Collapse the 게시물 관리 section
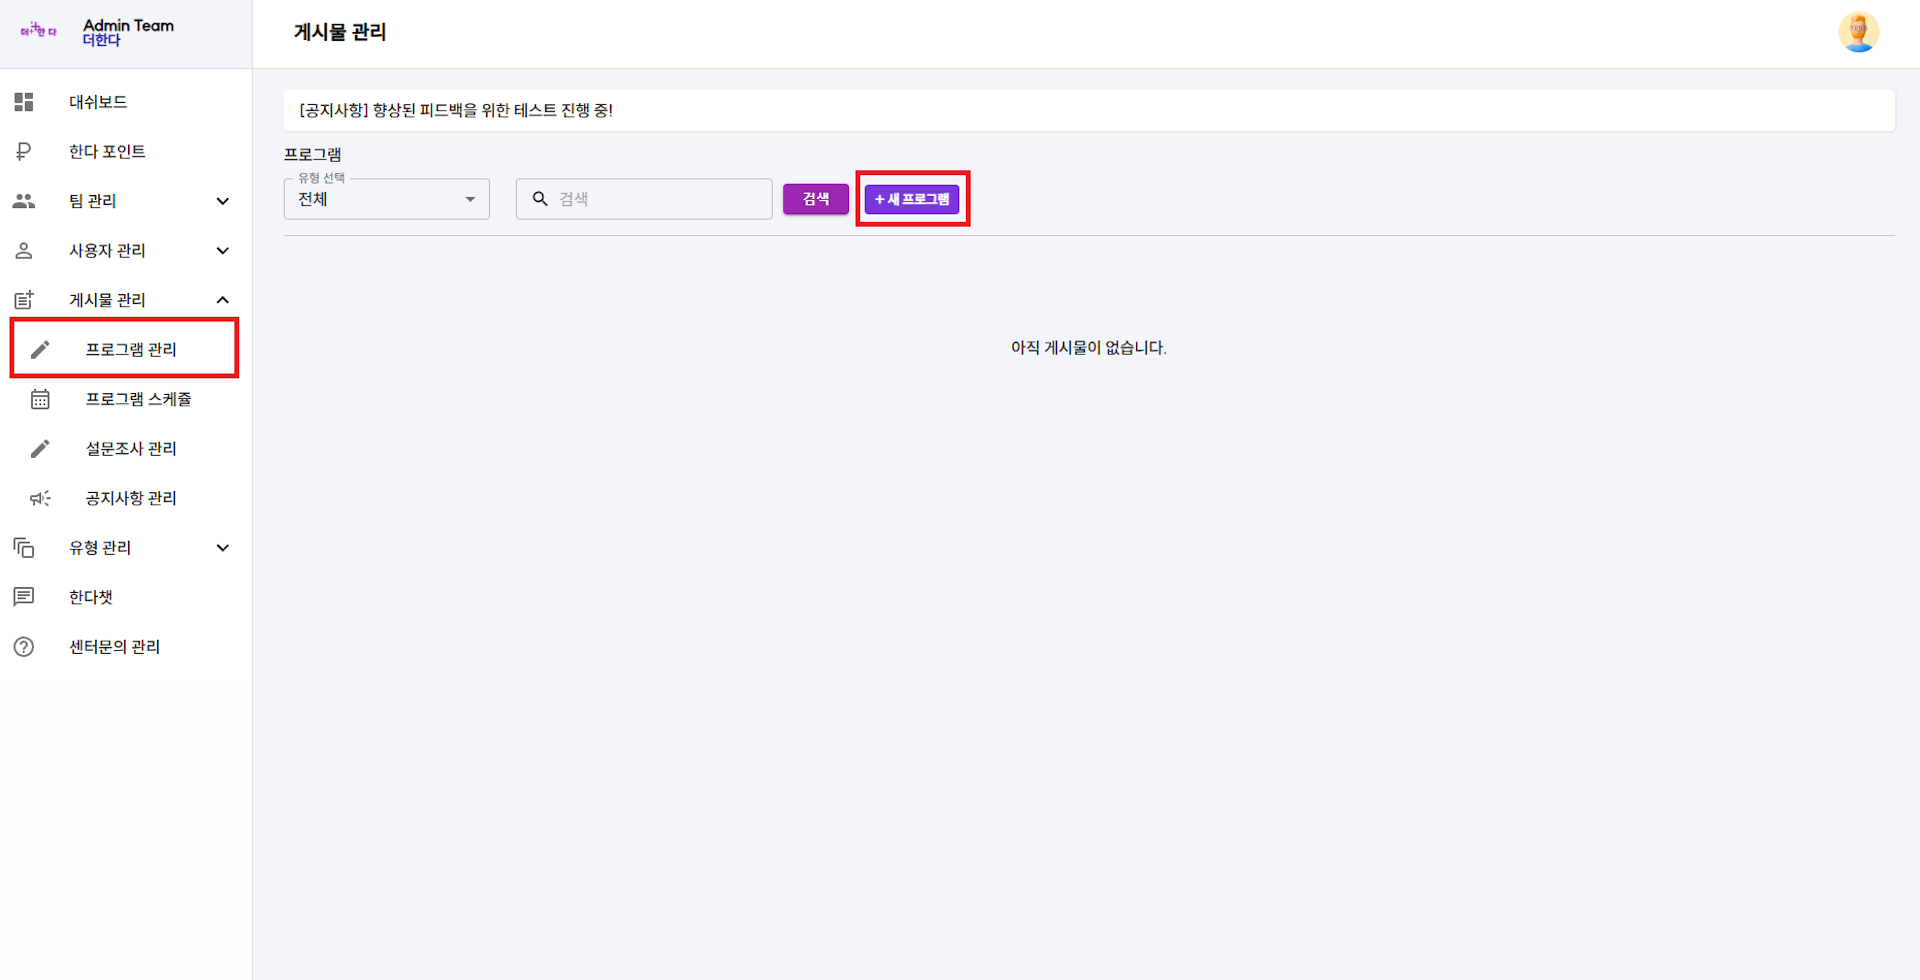The height and width of the screenshot is (980, 1920). click(222, 299)
